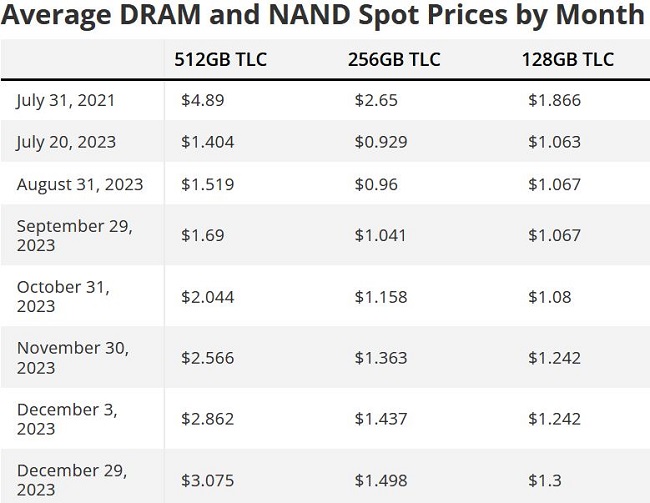650x503 pixels.
Task: Click the December 3, 2023 date cell
Action: click(x=67, y=419)
